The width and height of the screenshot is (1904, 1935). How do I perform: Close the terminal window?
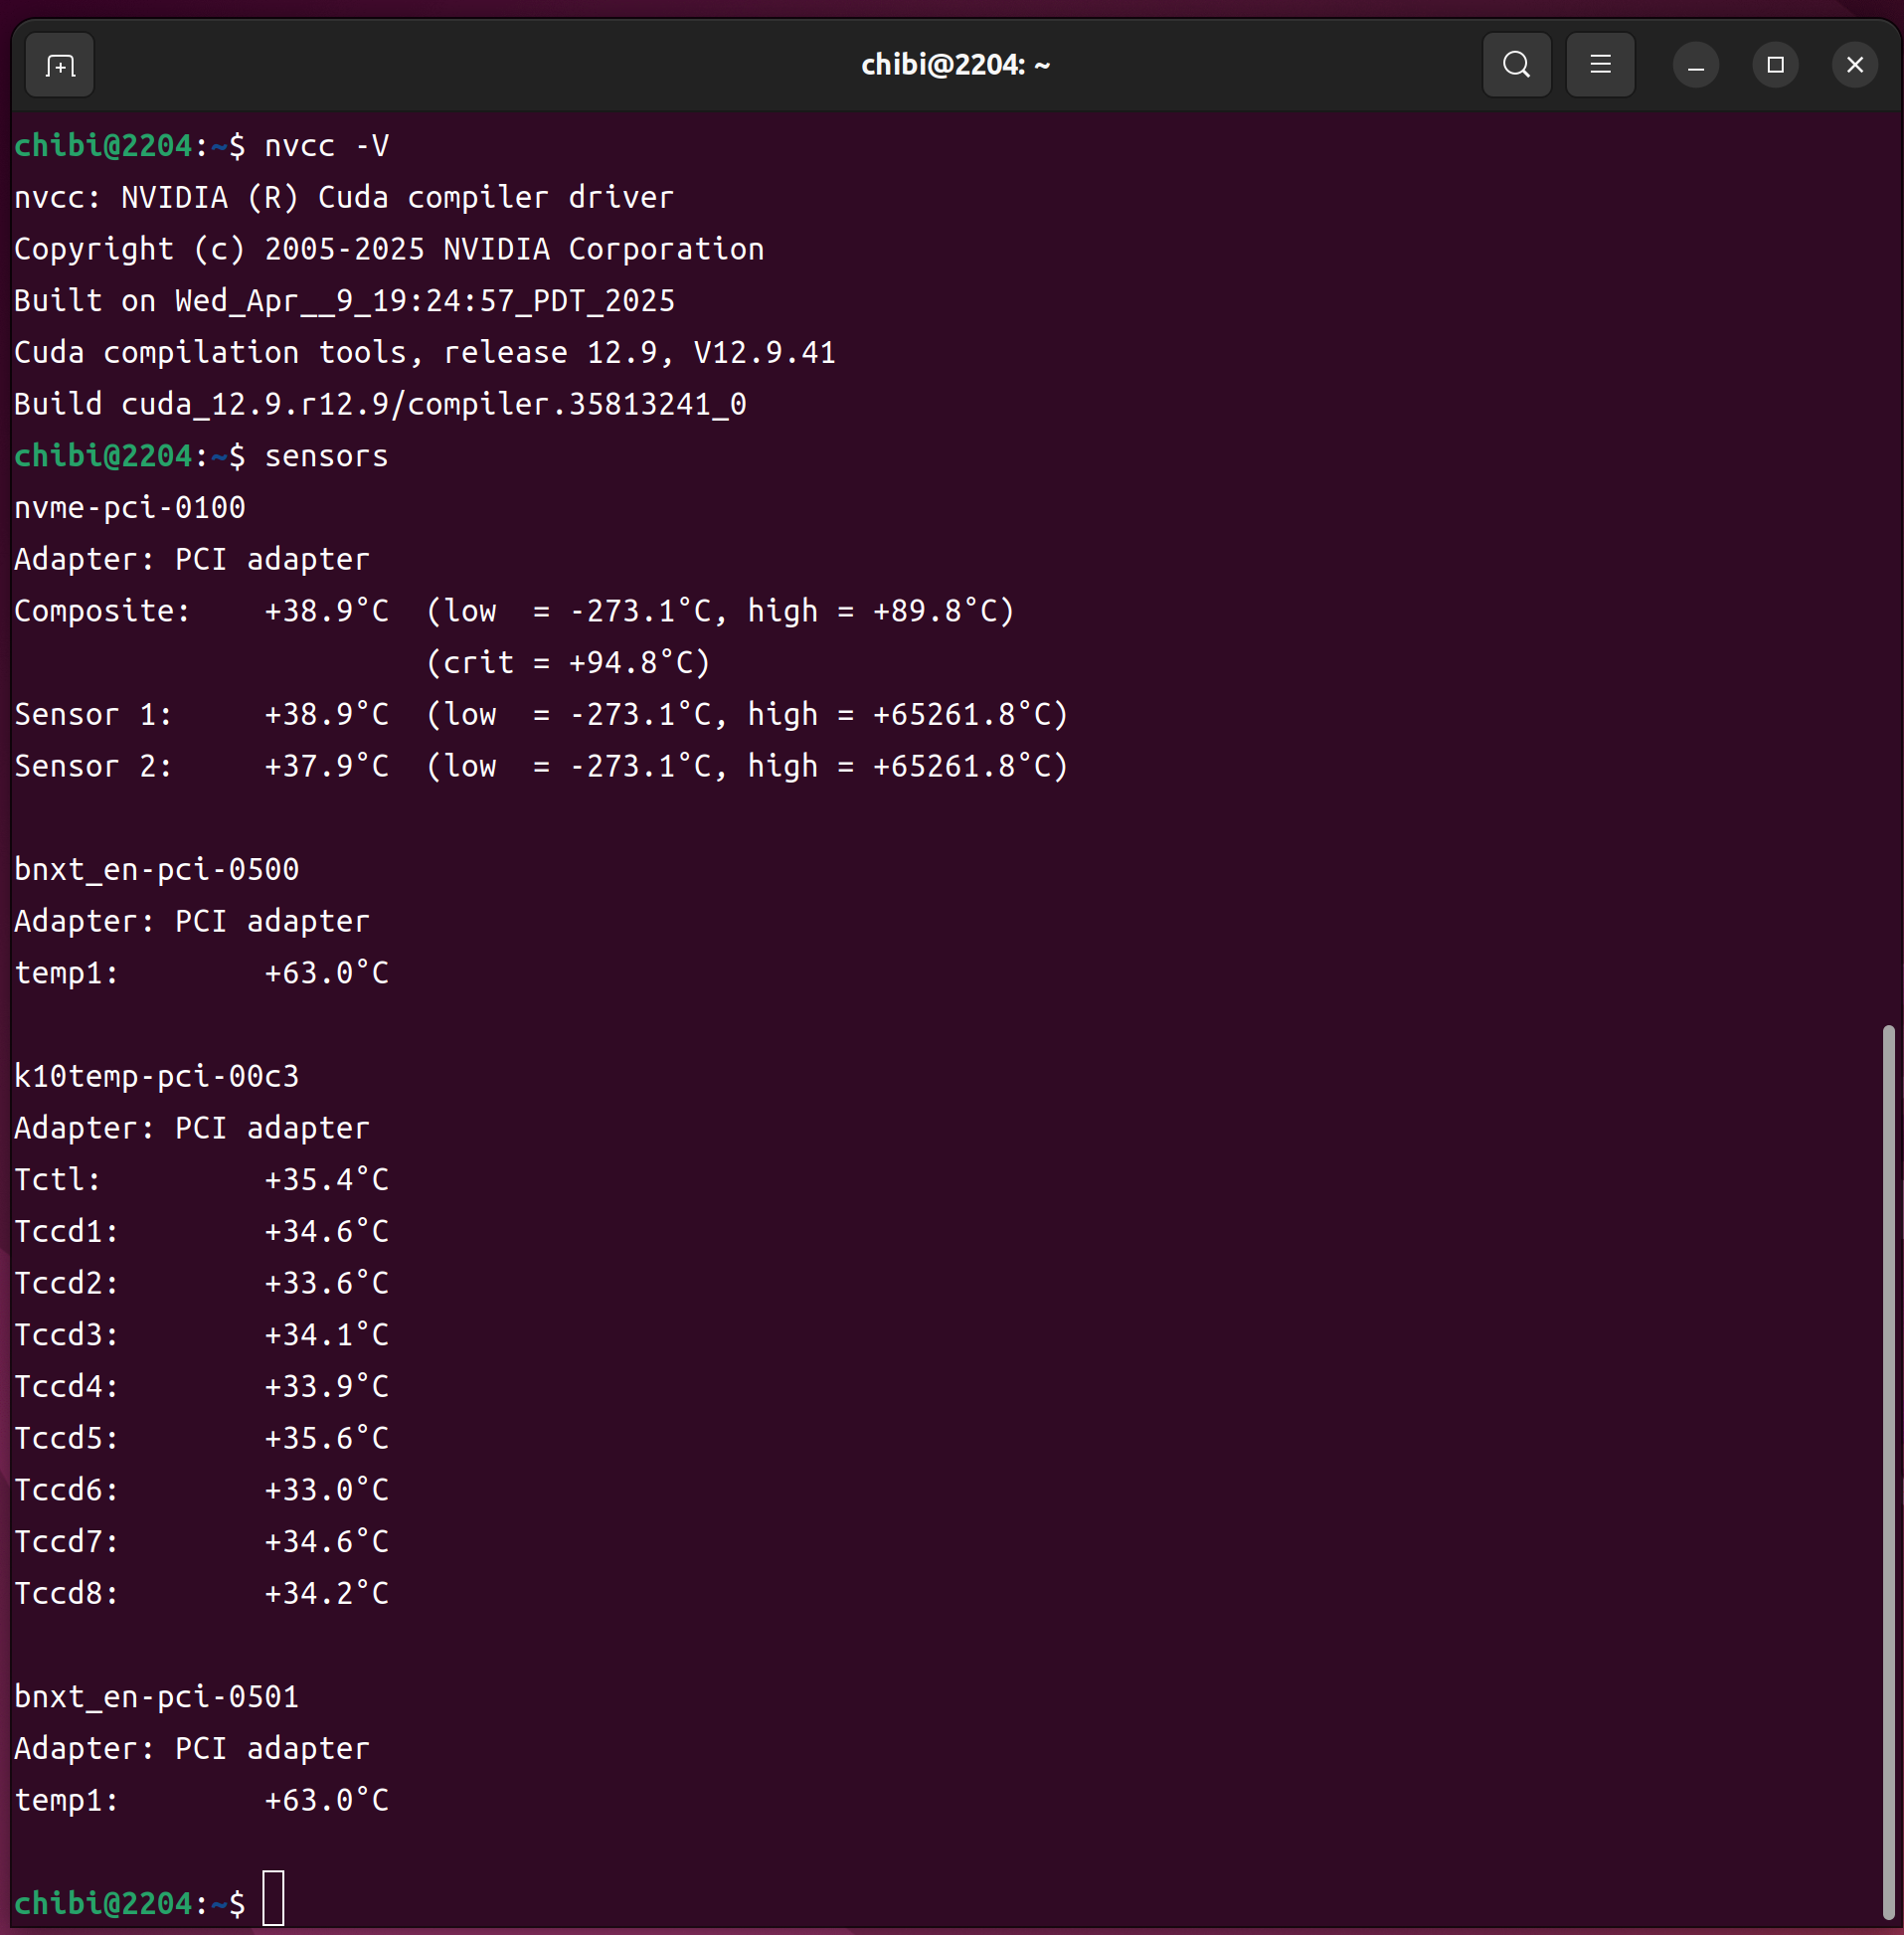coord(1854,66)
